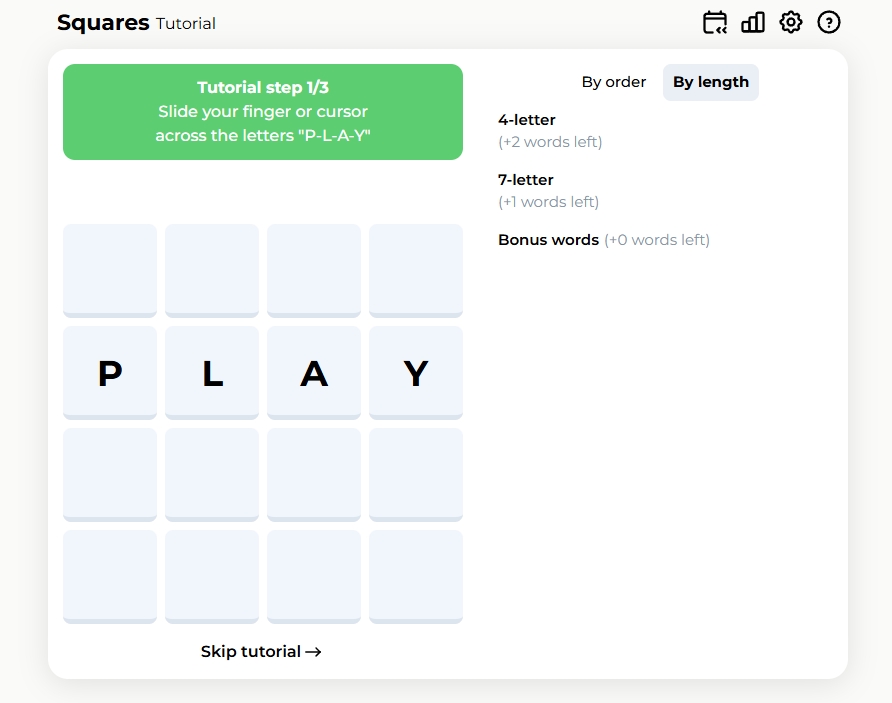This screenshot has height=703, width=892.
Task: Open the settings gear icon
Action: (x=791, y=23)
